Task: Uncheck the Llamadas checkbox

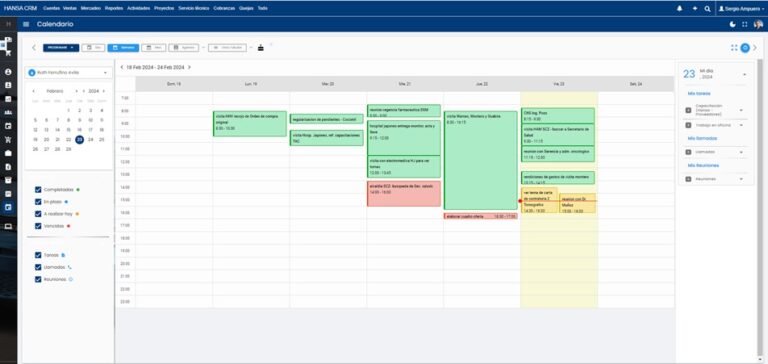Action: tap(38, 267)
